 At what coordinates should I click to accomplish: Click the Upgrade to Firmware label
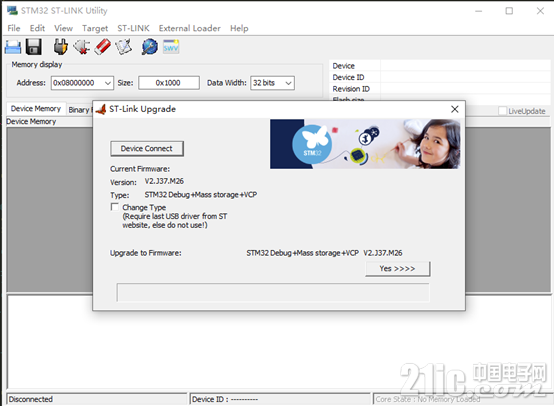point(146,253)
